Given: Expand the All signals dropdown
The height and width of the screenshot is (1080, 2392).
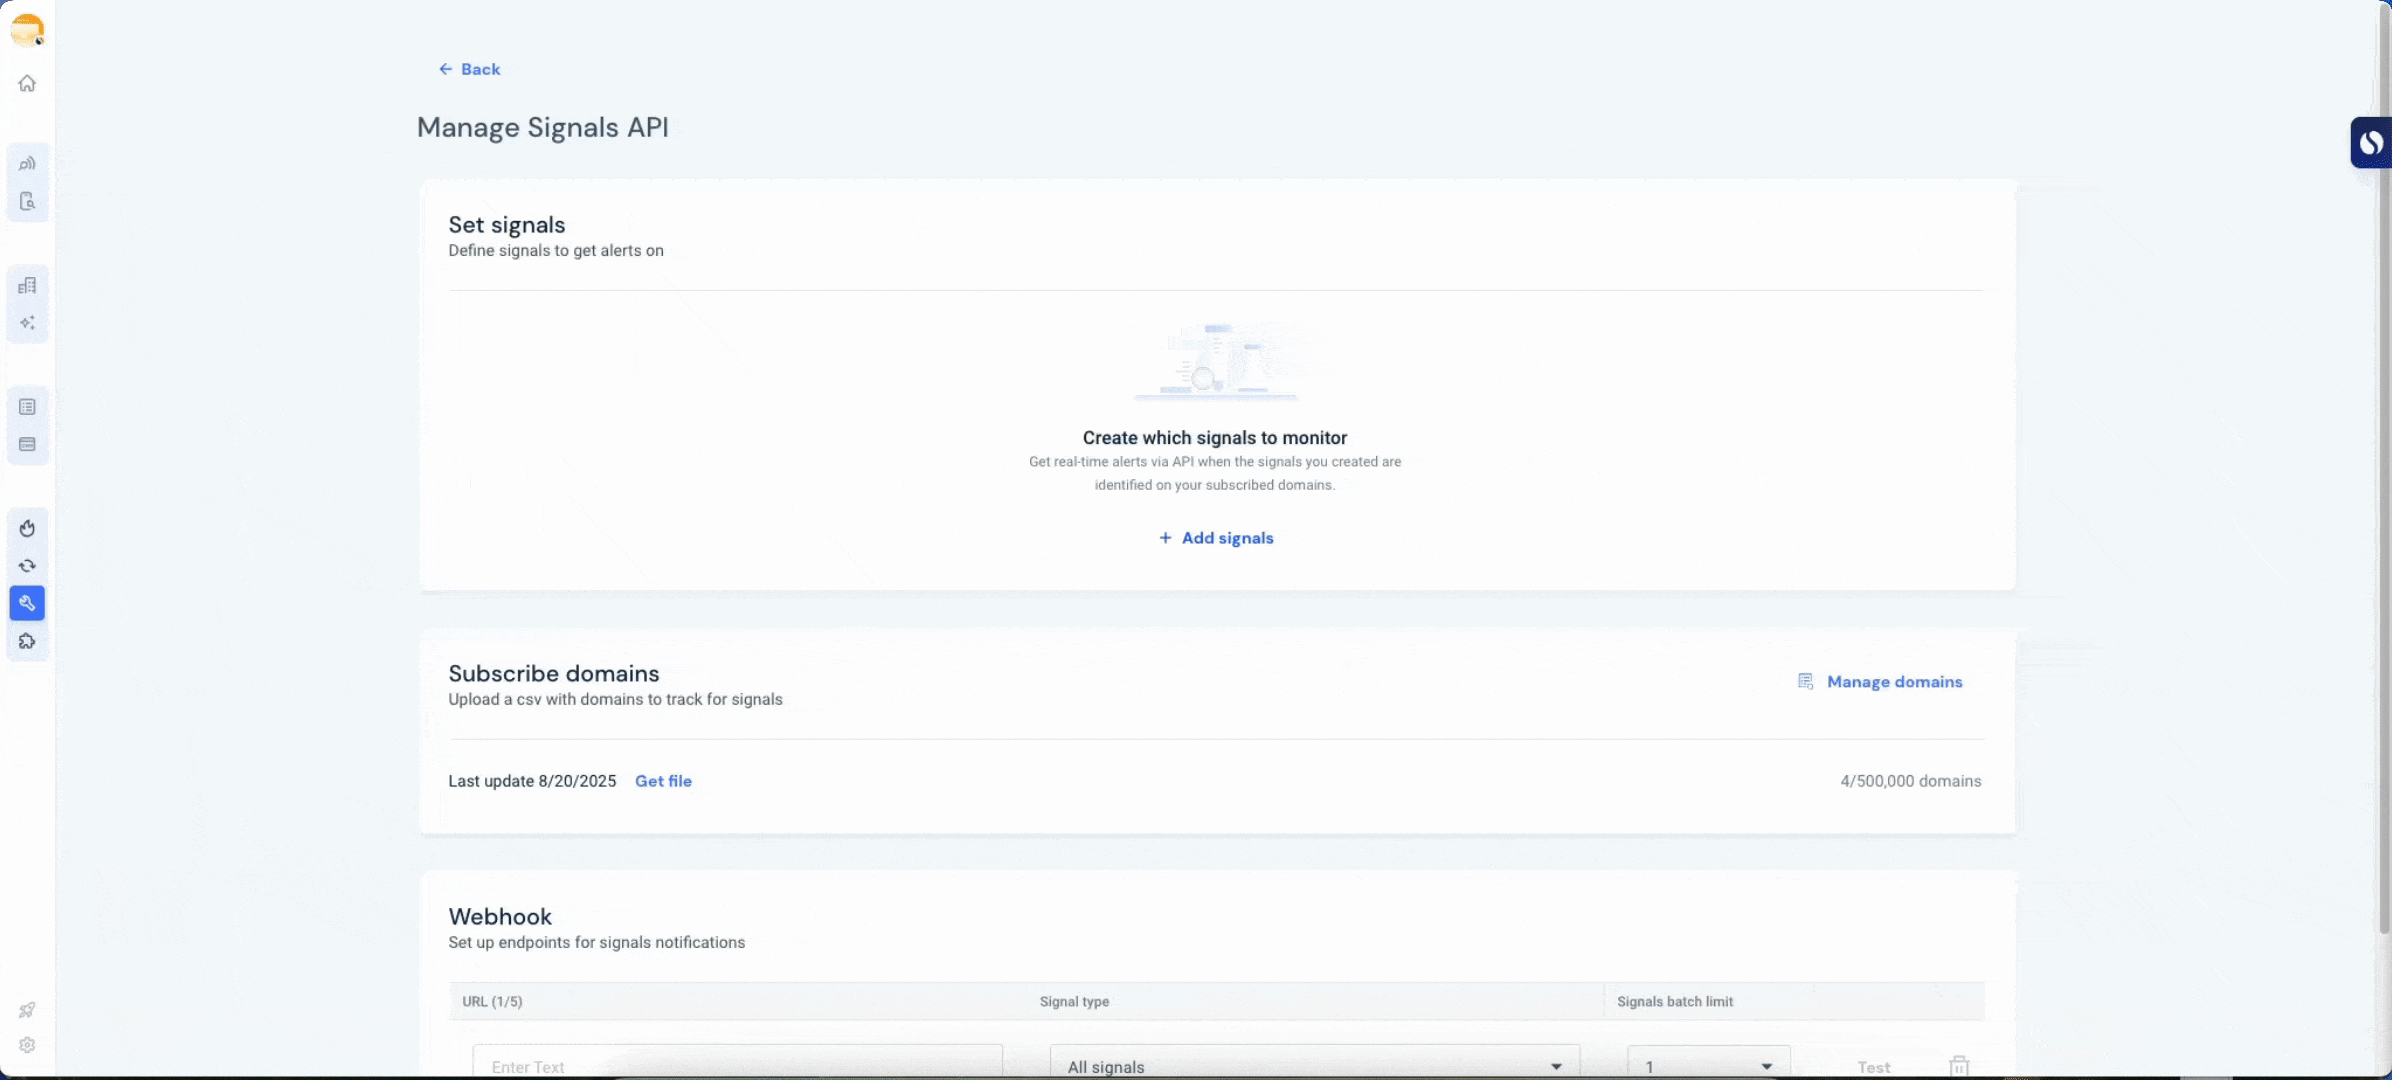Looking at the screenshot, I should pos(1314,1066).
